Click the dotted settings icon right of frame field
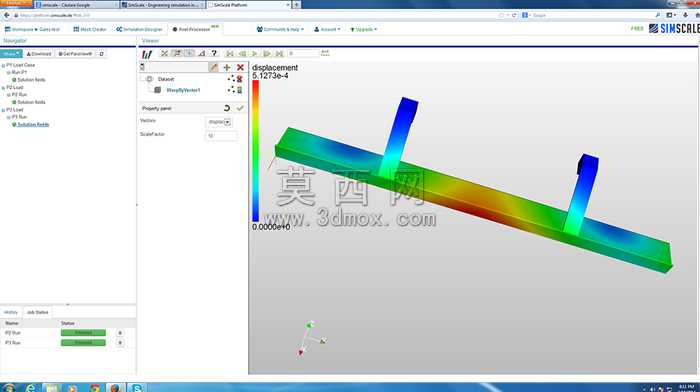 tap(325, 53)
